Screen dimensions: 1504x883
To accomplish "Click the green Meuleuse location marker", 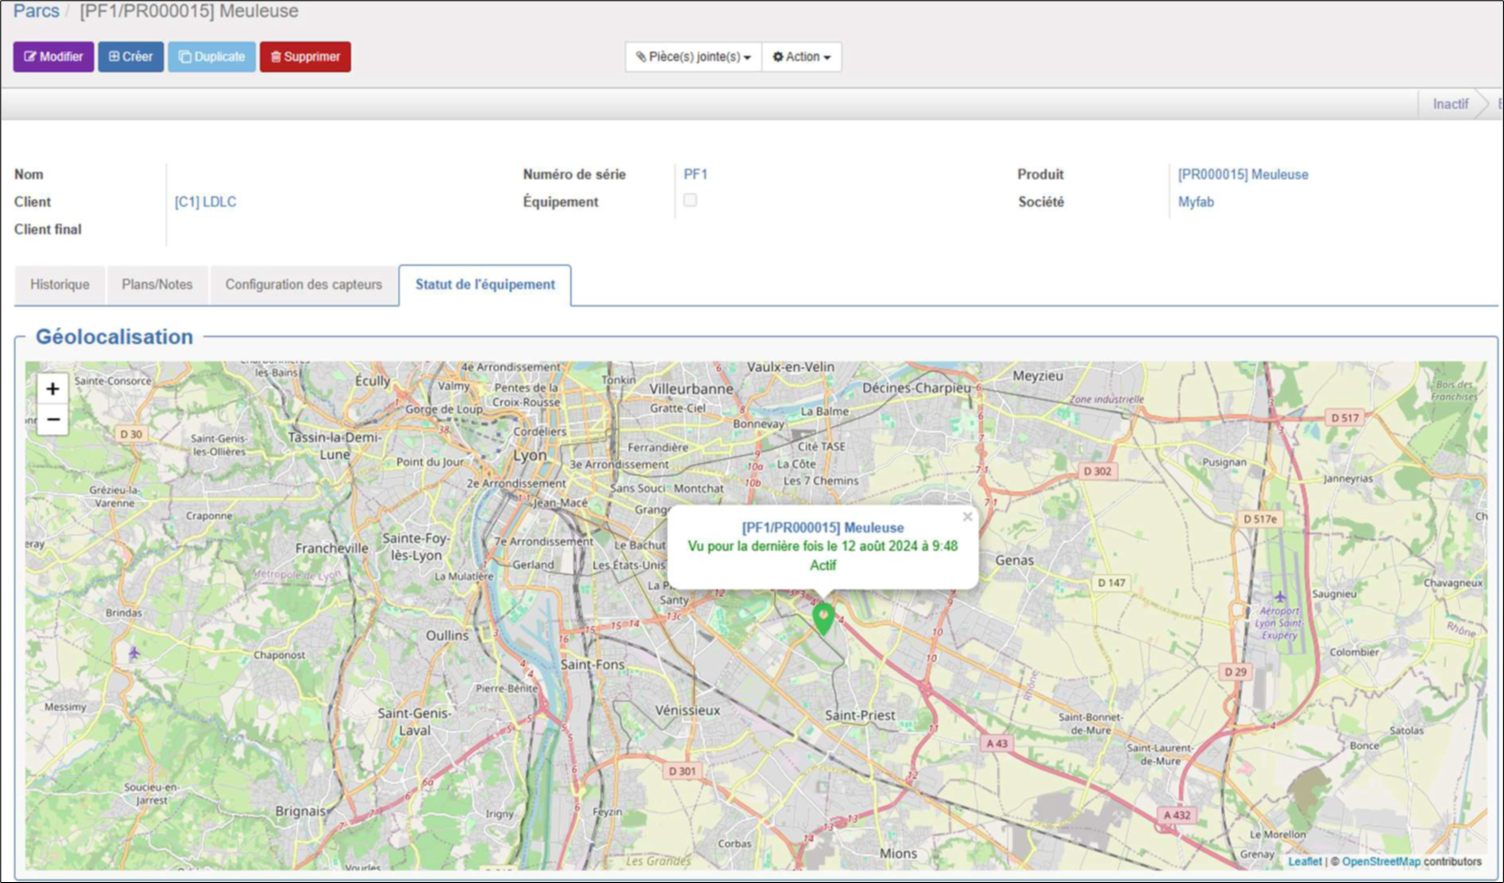I will (823, 618).
